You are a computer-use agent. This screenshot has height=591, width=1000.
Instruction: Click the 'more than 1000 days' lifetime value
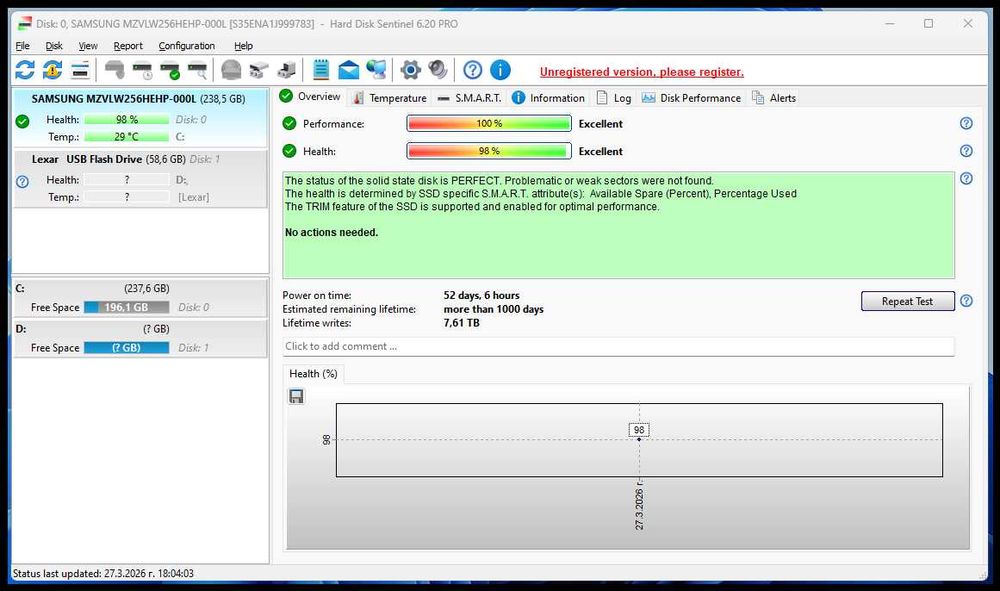(494, 309)
